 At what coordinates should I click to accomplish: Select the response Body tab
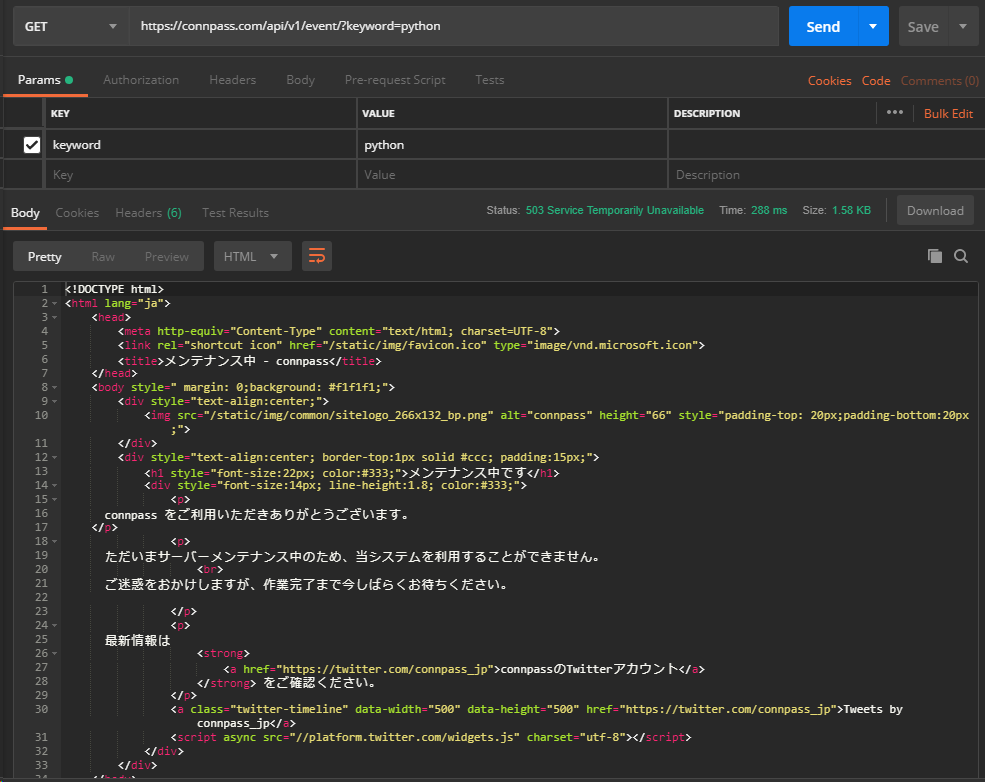[x=25, y=213]
